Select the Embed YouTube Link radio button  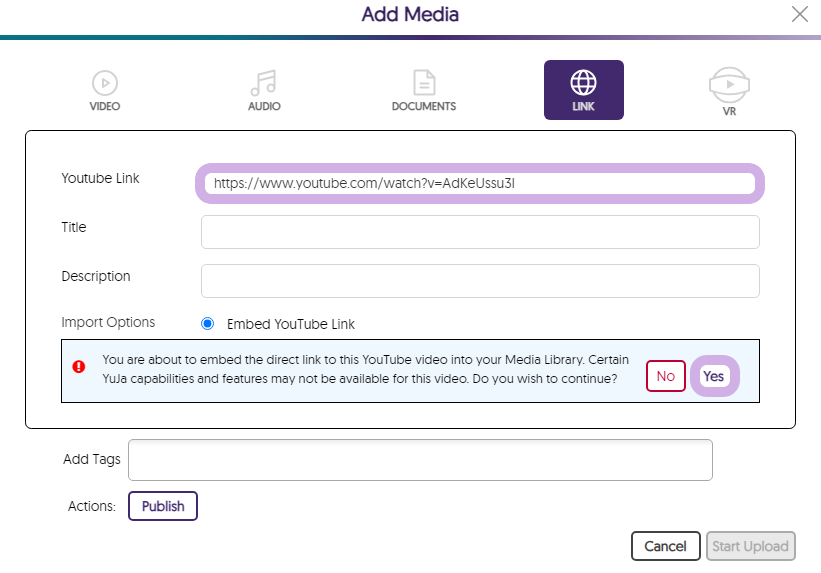[207, 324]
